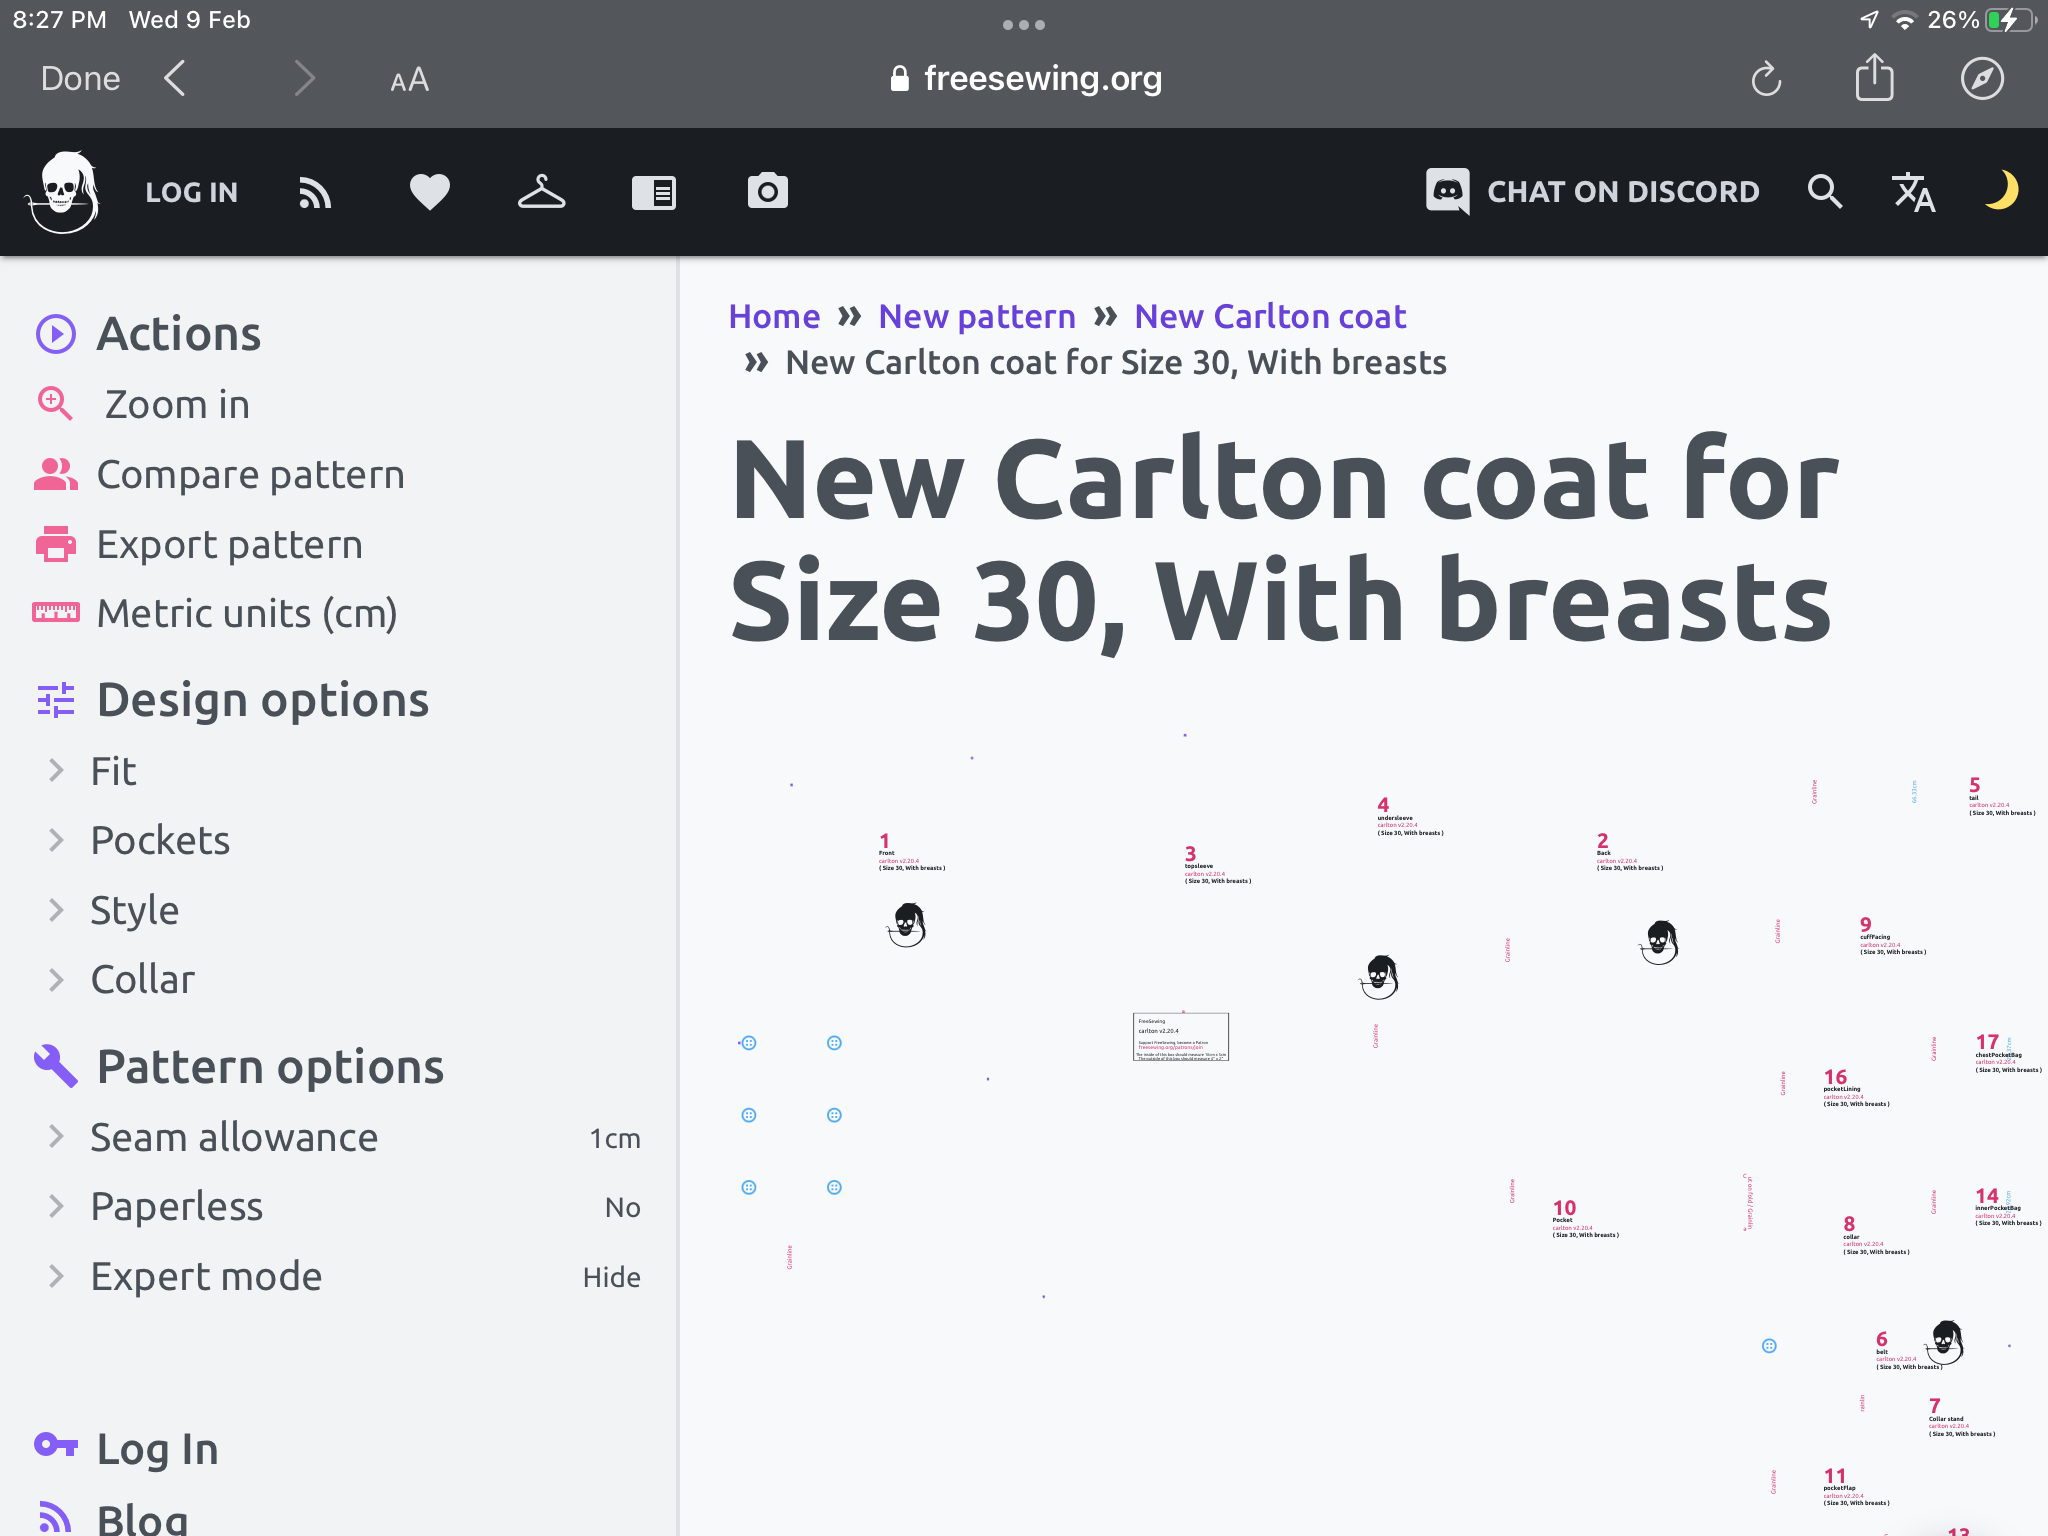This screenshot has width=2048, height=1536.
Task: Open the site search magnifier
Action: coord(1825,192)
